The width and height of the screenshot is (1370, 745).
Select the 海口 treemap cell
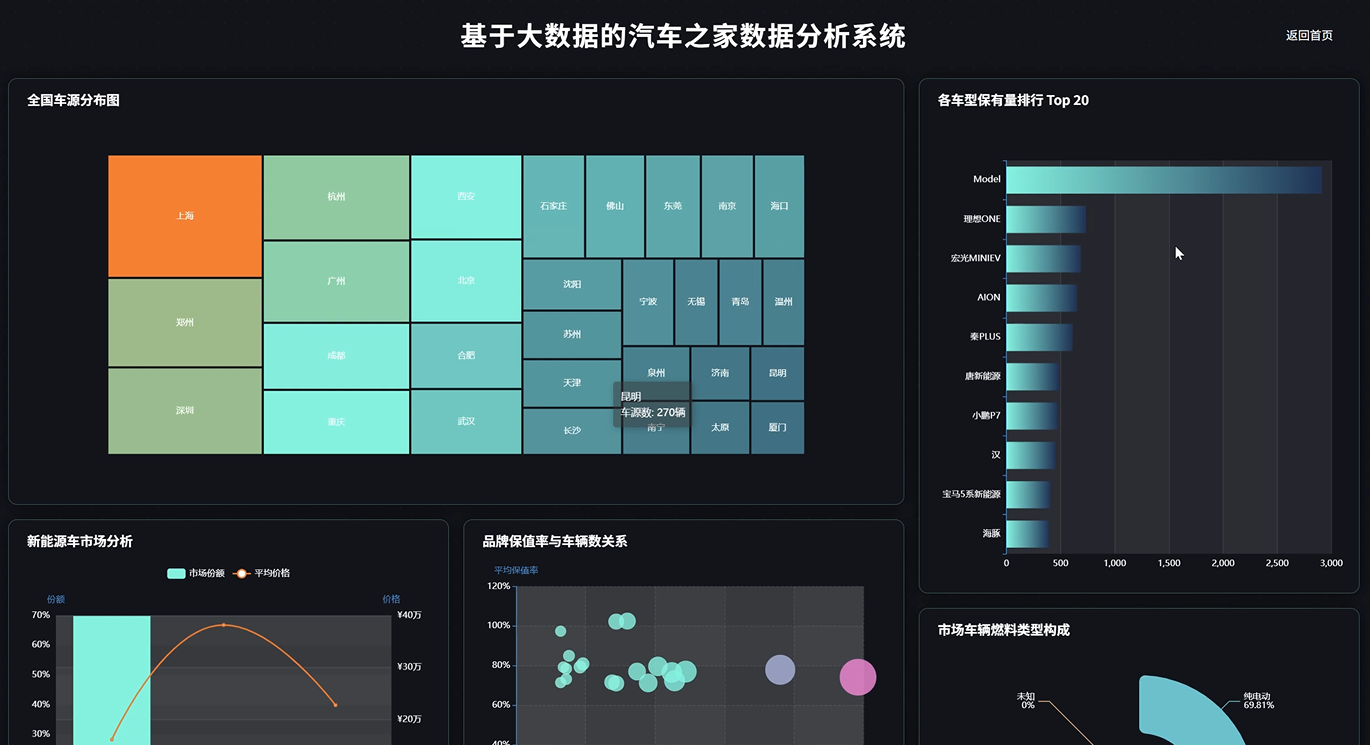pyautogui.click(x=779, y=206)
